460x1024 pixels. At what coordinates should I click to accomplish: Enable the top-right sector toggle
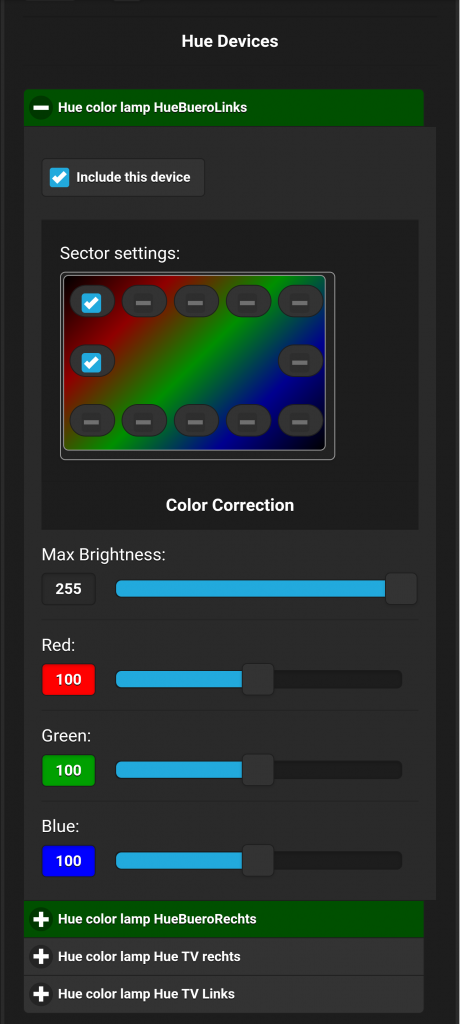[300, 302]
